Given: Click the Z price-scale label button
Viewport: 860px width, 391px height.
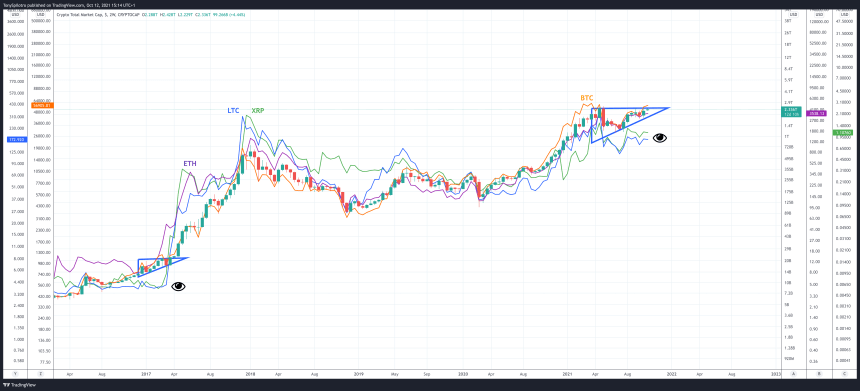Looking at the screenshot, I should tap(41, 373).
